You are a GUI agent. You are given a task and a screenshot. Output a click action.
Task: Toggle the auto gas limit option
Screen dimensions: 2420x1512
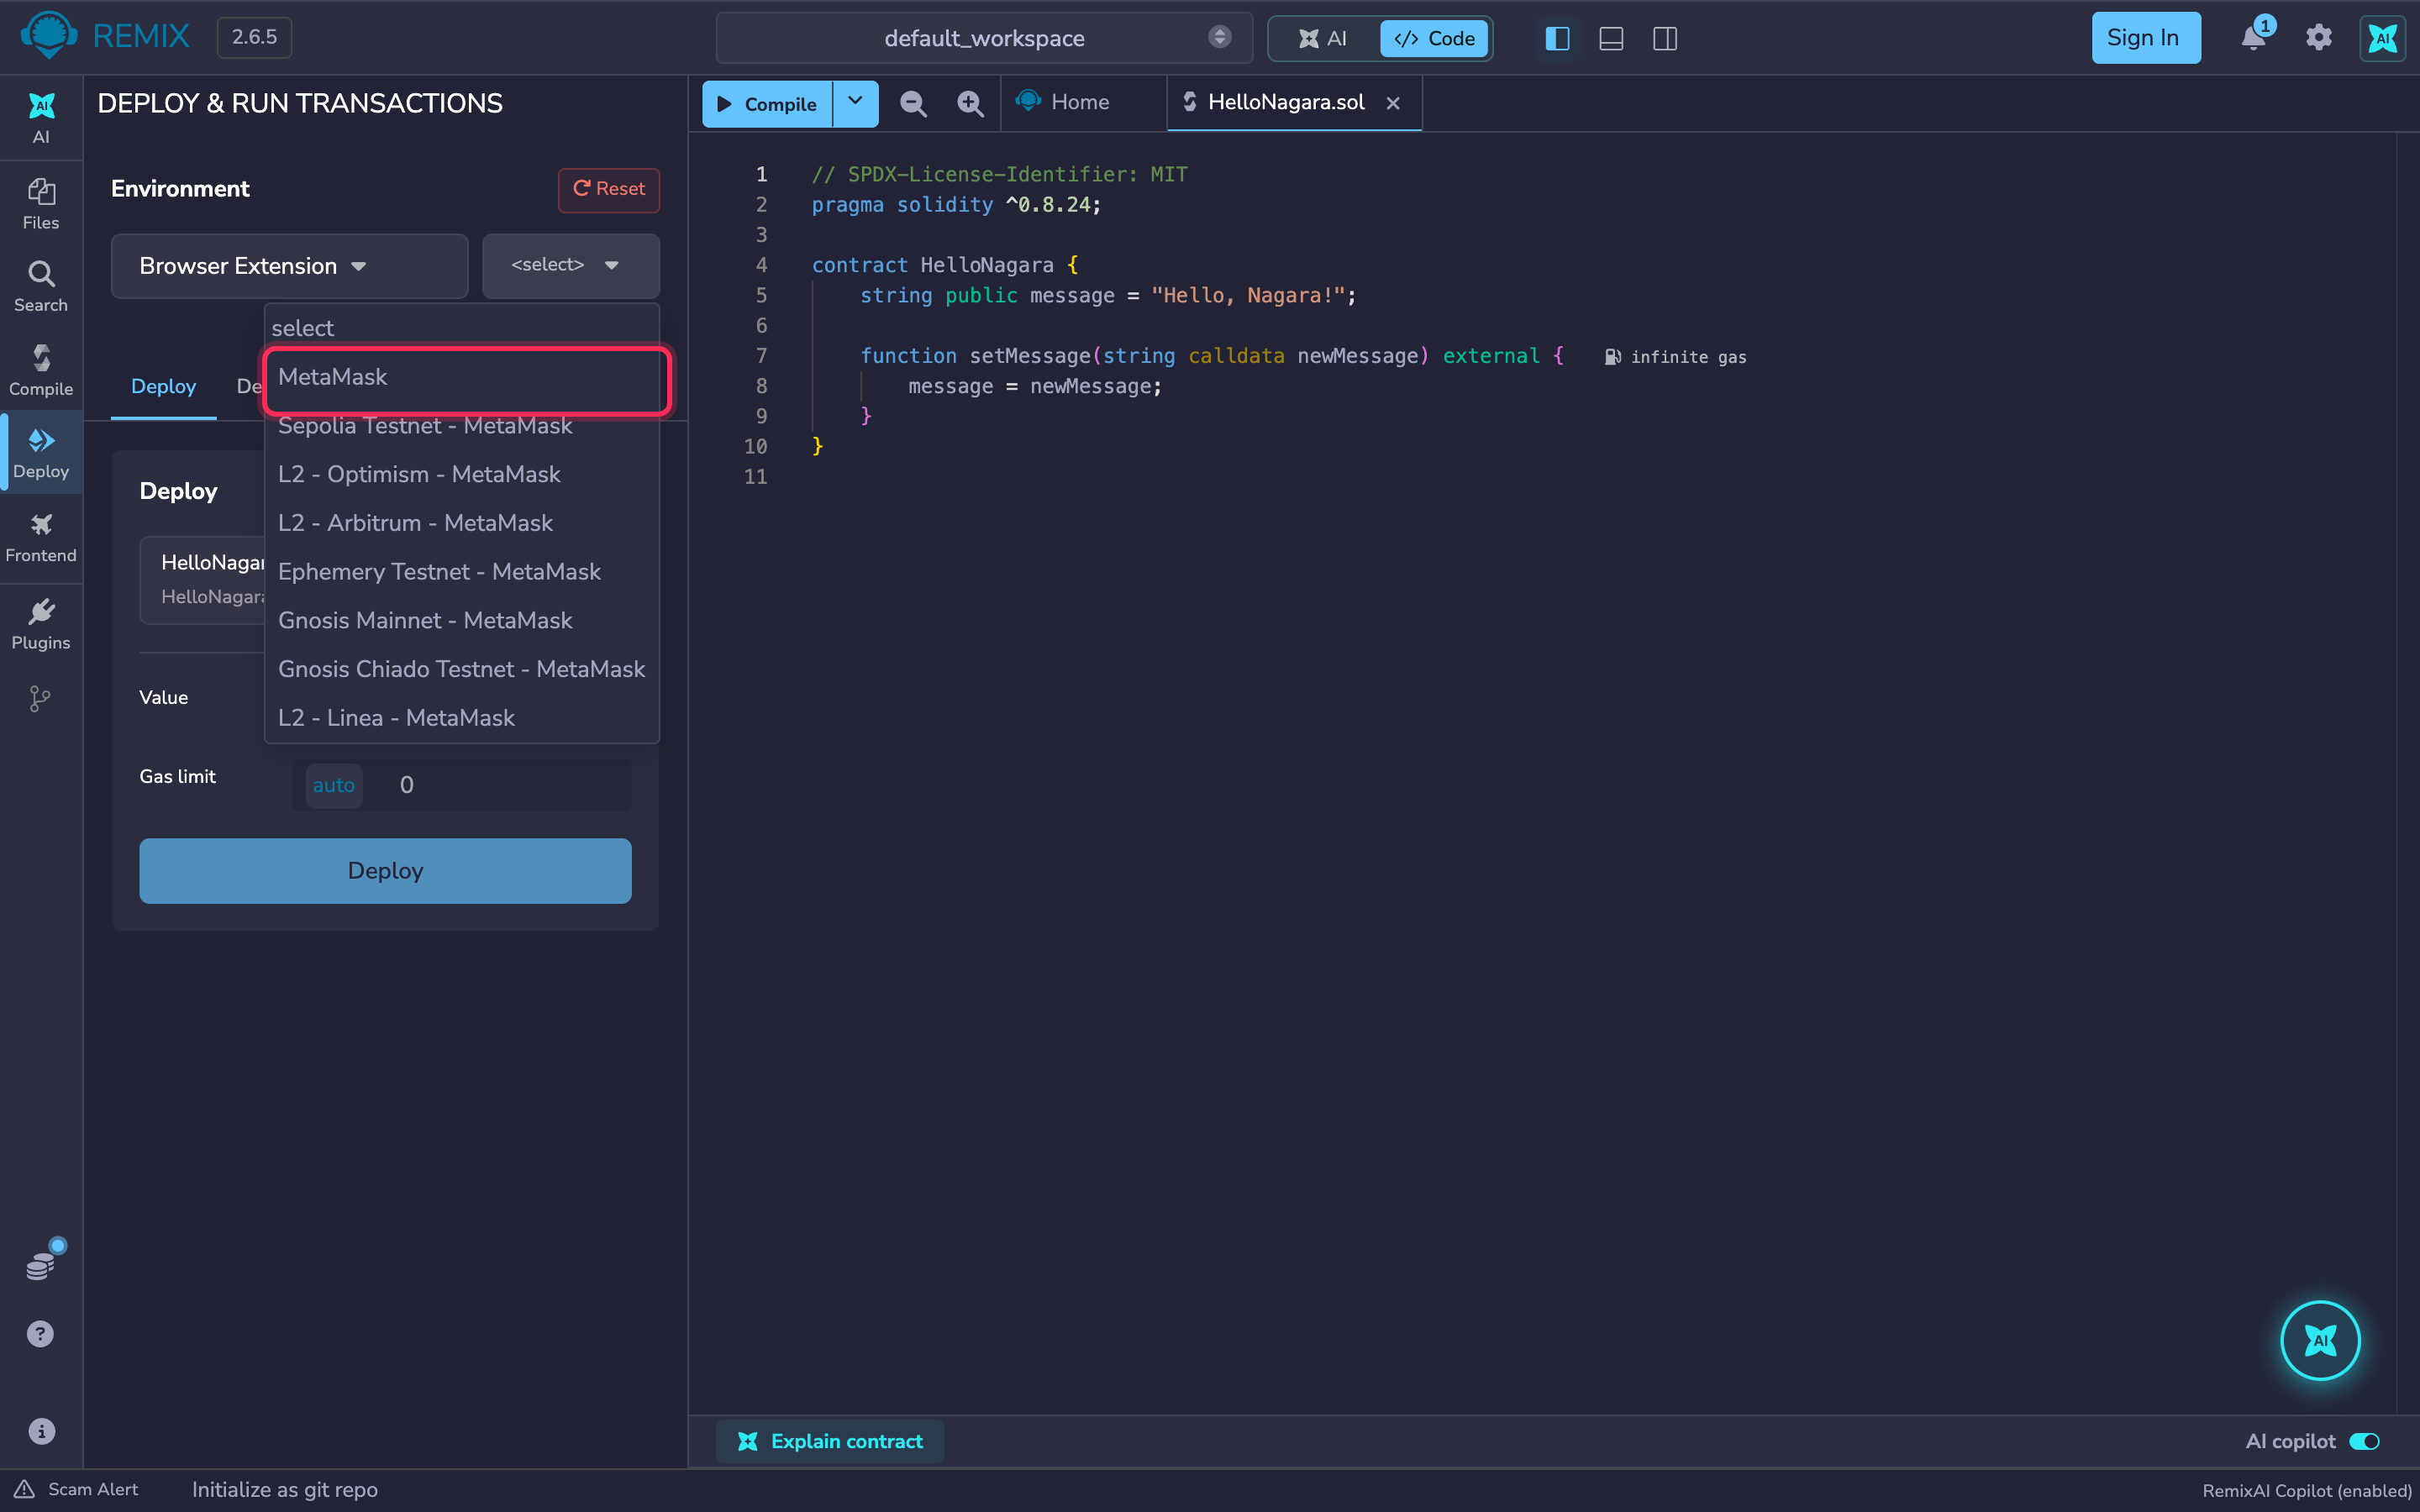[x=334, y=785]
